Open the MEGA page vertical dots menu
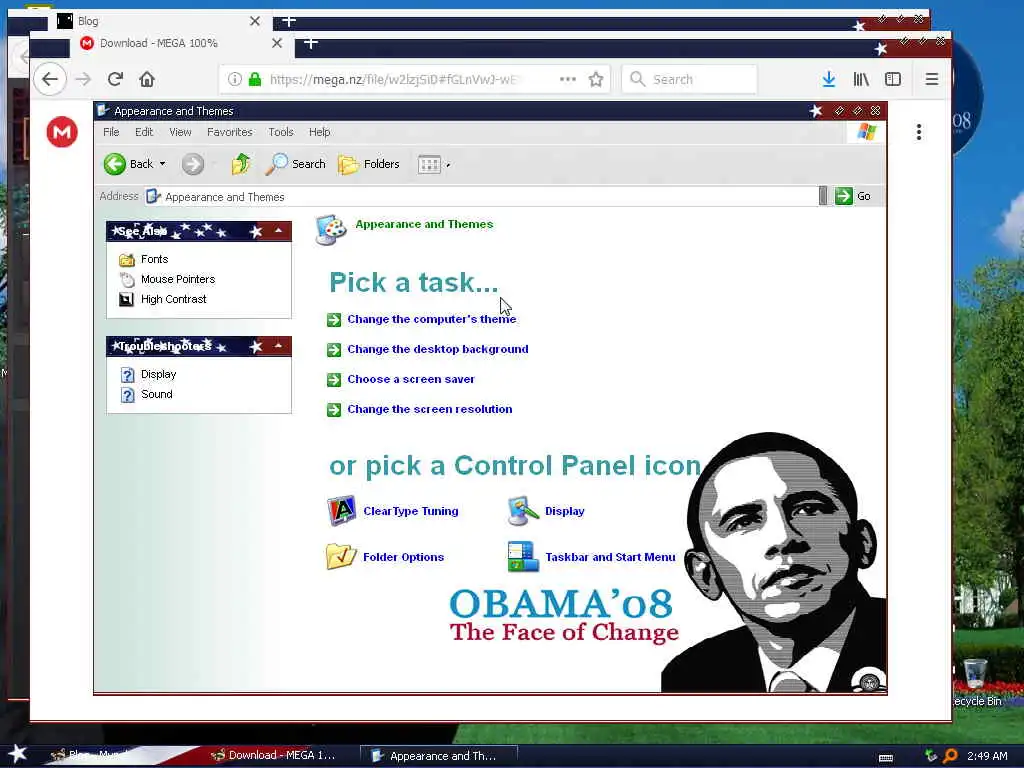 (x=919, y=132)
